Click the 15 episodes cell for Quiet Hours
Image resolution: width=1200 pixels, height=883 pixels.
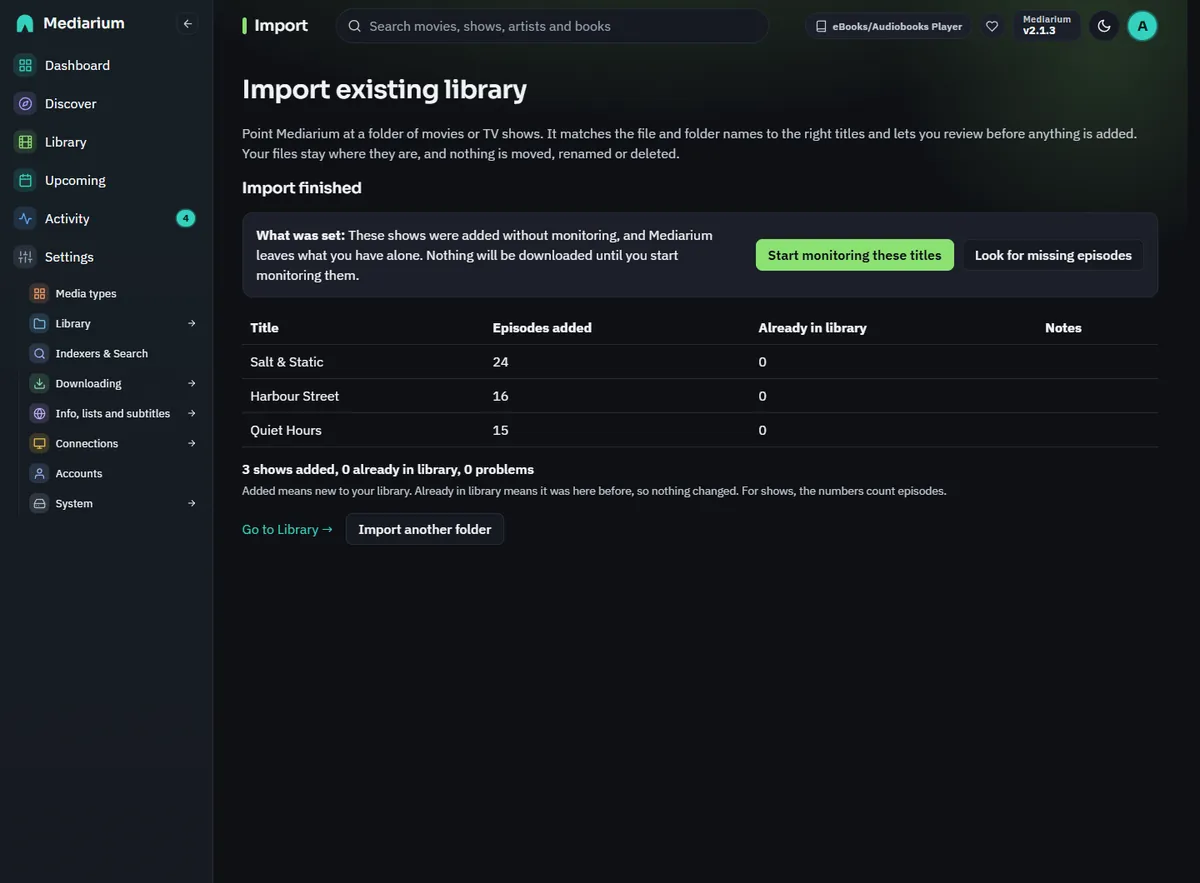pyautogui.click(x=501, y=430)
